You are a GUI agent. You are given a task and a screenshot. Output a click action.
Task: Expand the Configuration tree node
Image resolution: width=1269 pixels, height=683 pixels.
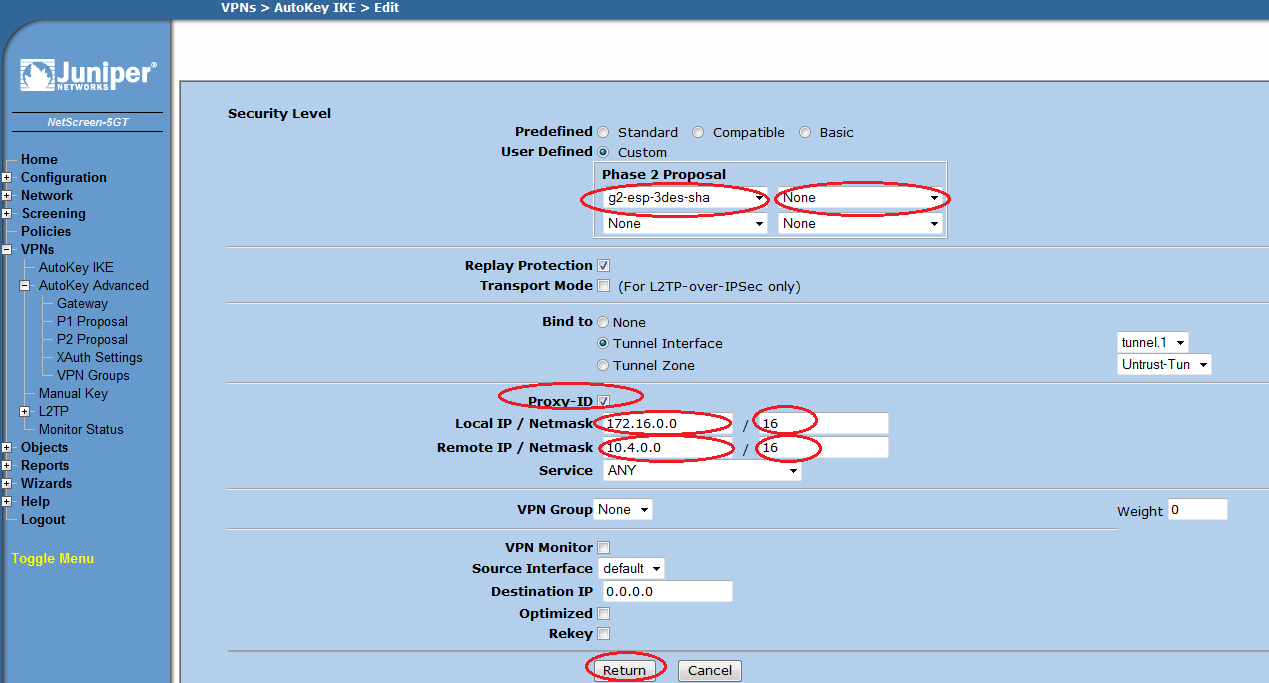7,178
